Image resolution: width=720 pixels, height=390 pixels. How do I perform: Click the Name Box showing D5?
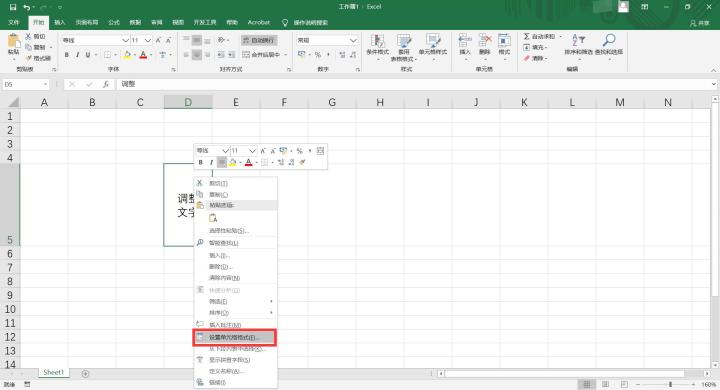pos(25,85)
